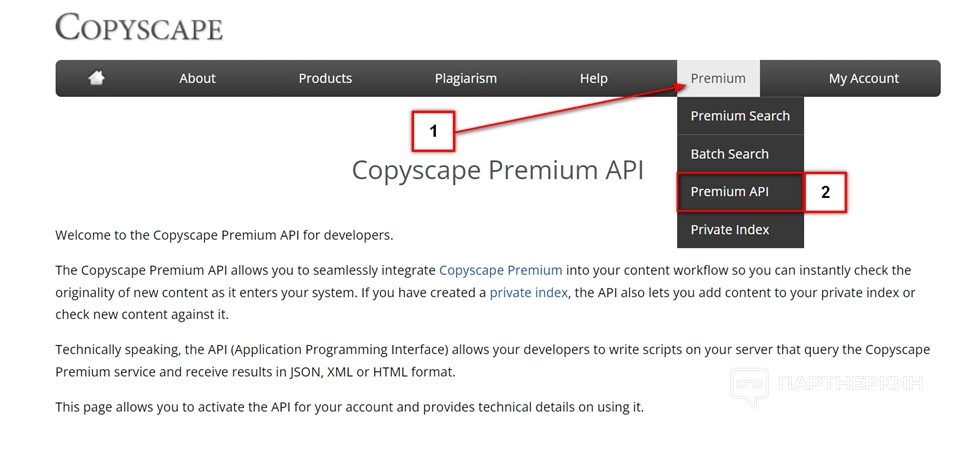Click the "Welcome to the Copyscape" paragraph
This screenshot has height=460, width=974.
224,236
